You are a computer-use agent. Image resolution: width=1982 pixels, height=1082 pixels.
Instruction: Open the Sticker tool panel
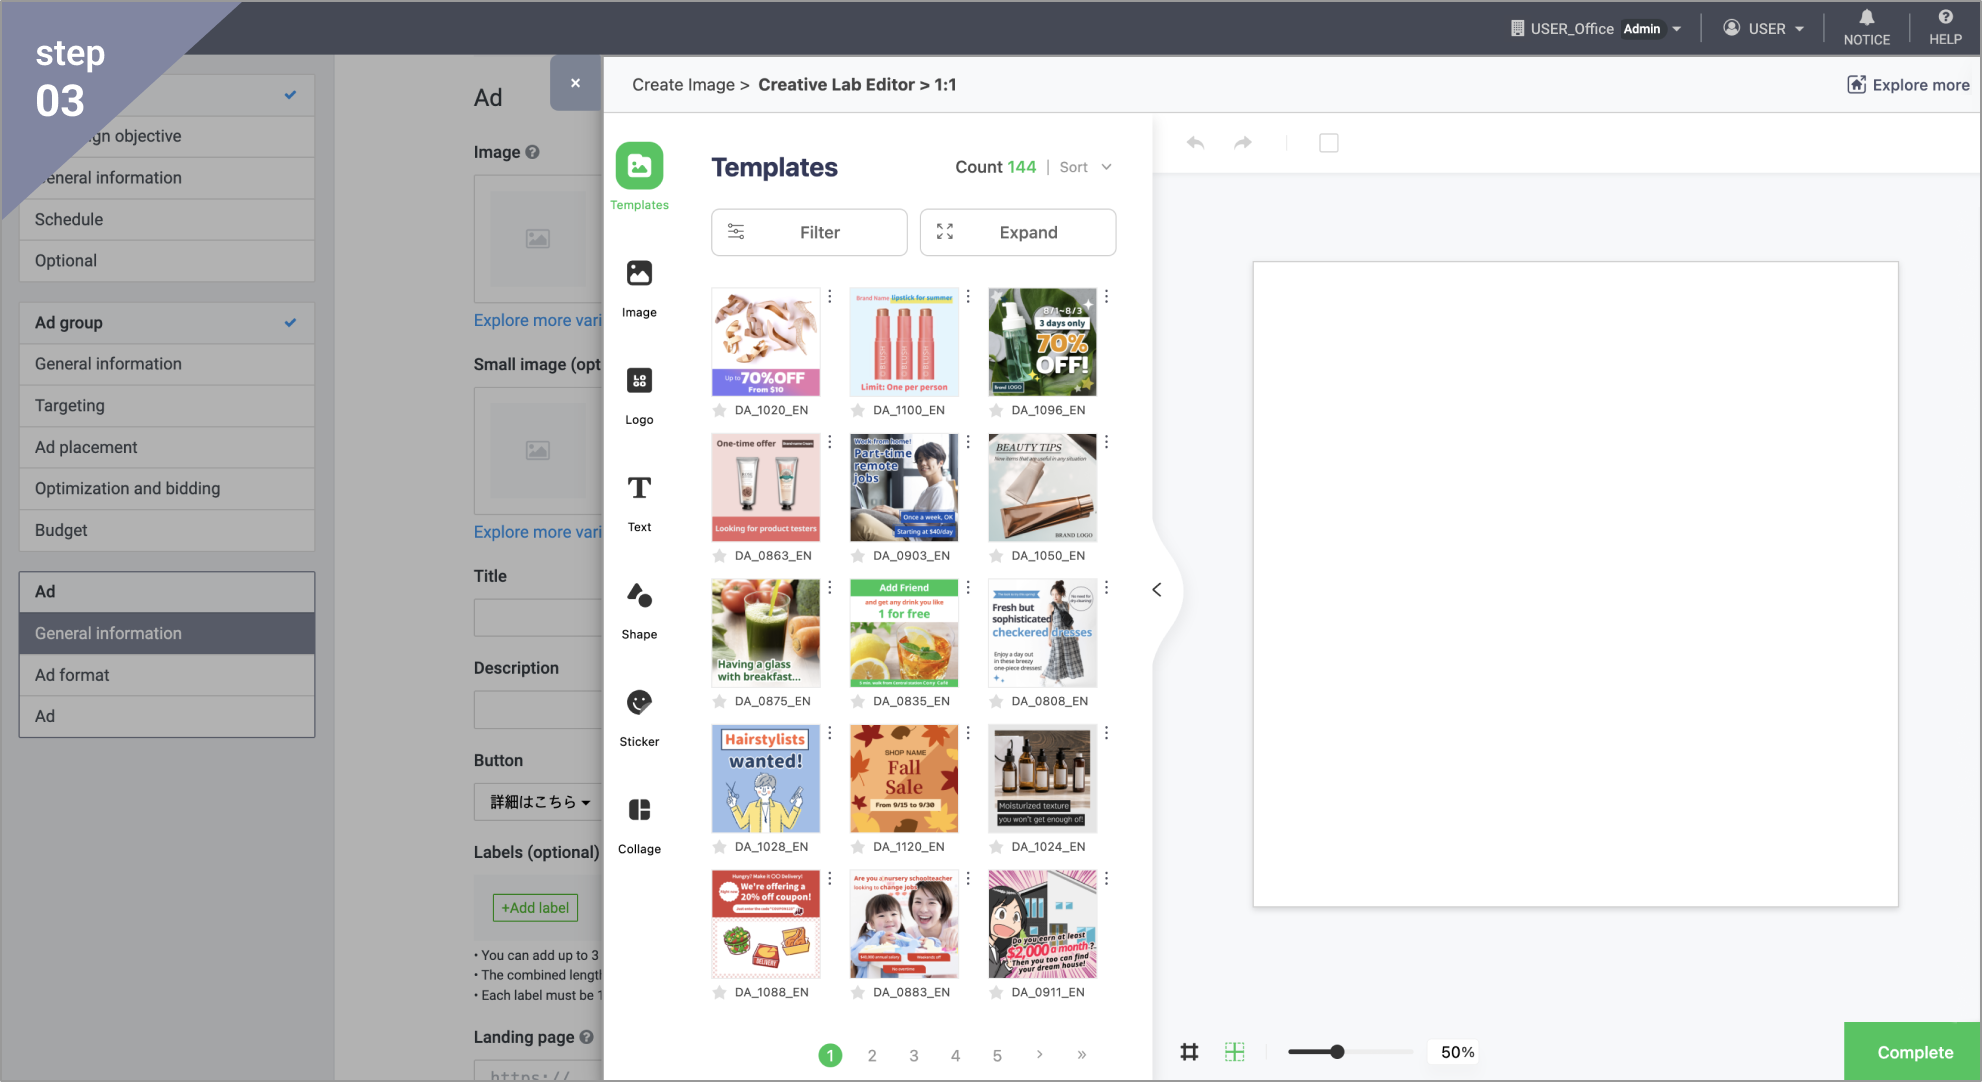[x=639, y=703]
